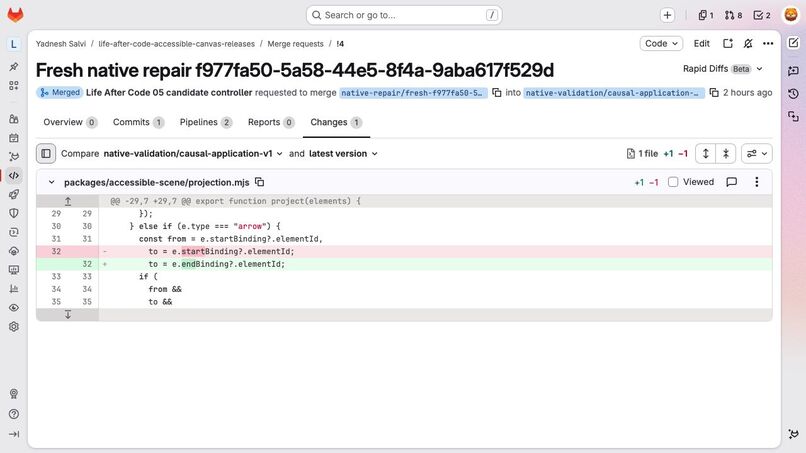
Task: Open Yadnesh Salvi breadcrumb link
Action: (61, 44)
